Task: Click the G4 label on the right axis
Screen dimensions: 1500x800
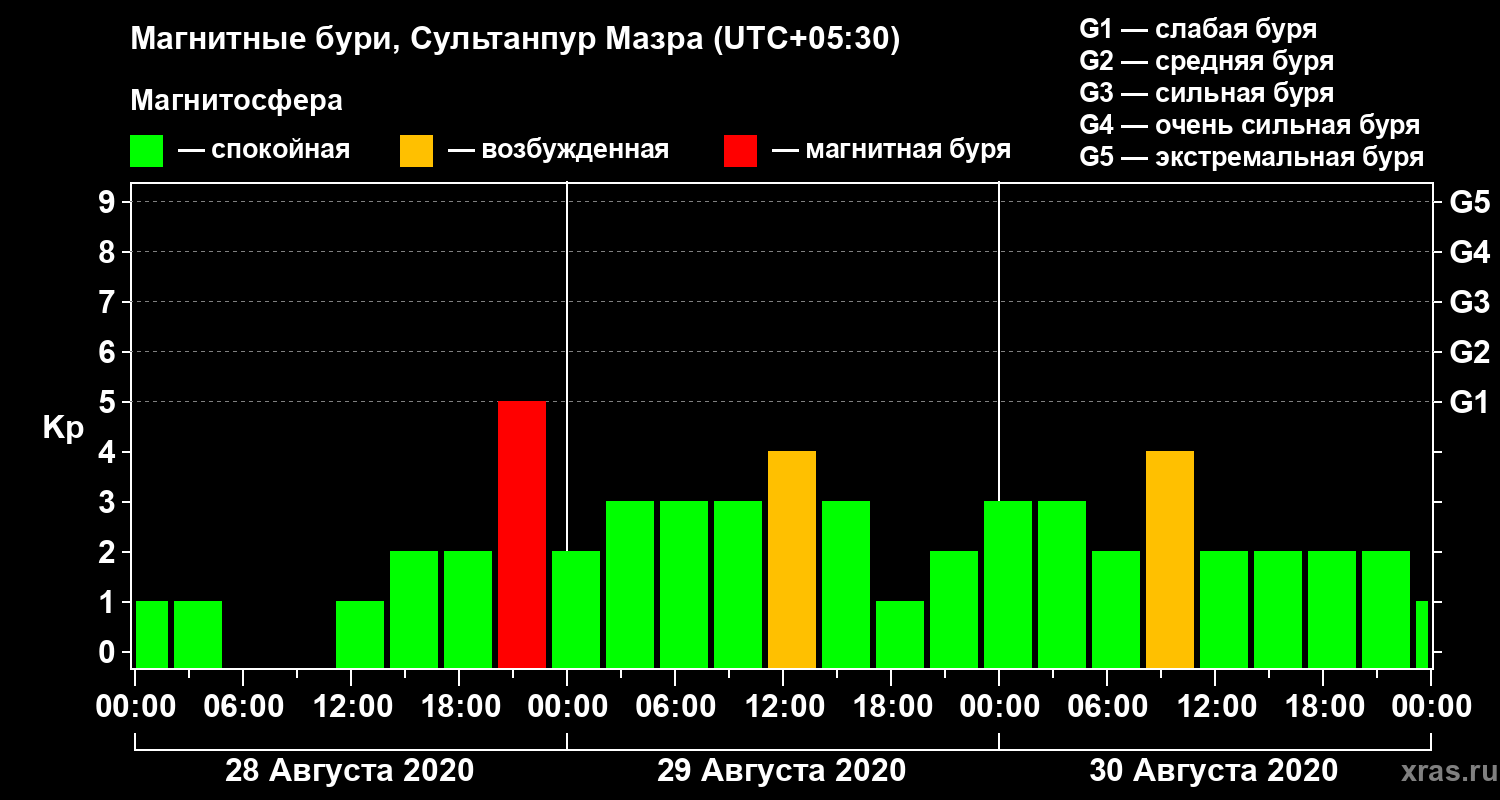Action: tap(1469, 252)
